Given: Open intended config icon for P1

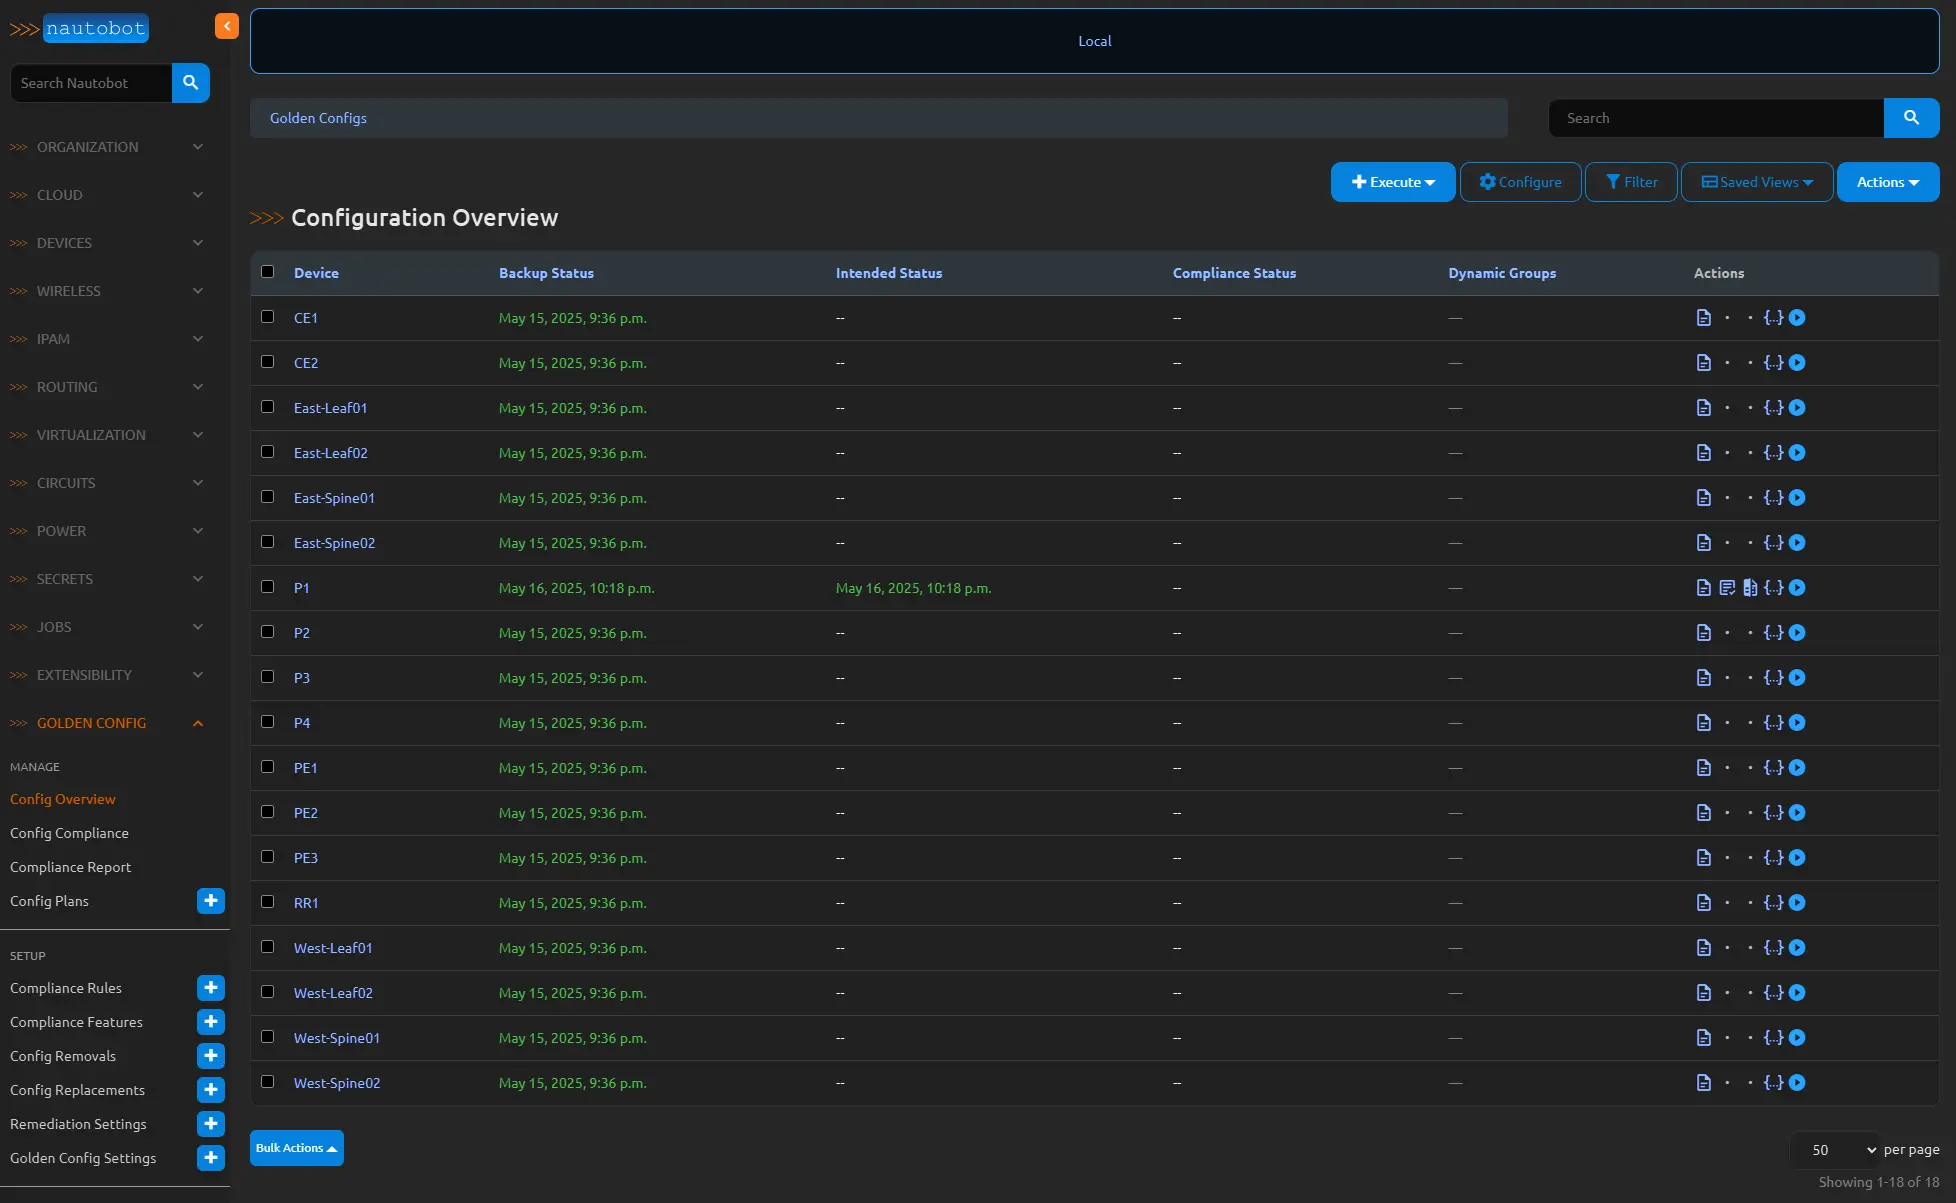Looking at the screenshot, I should [x=1727, y=588].
